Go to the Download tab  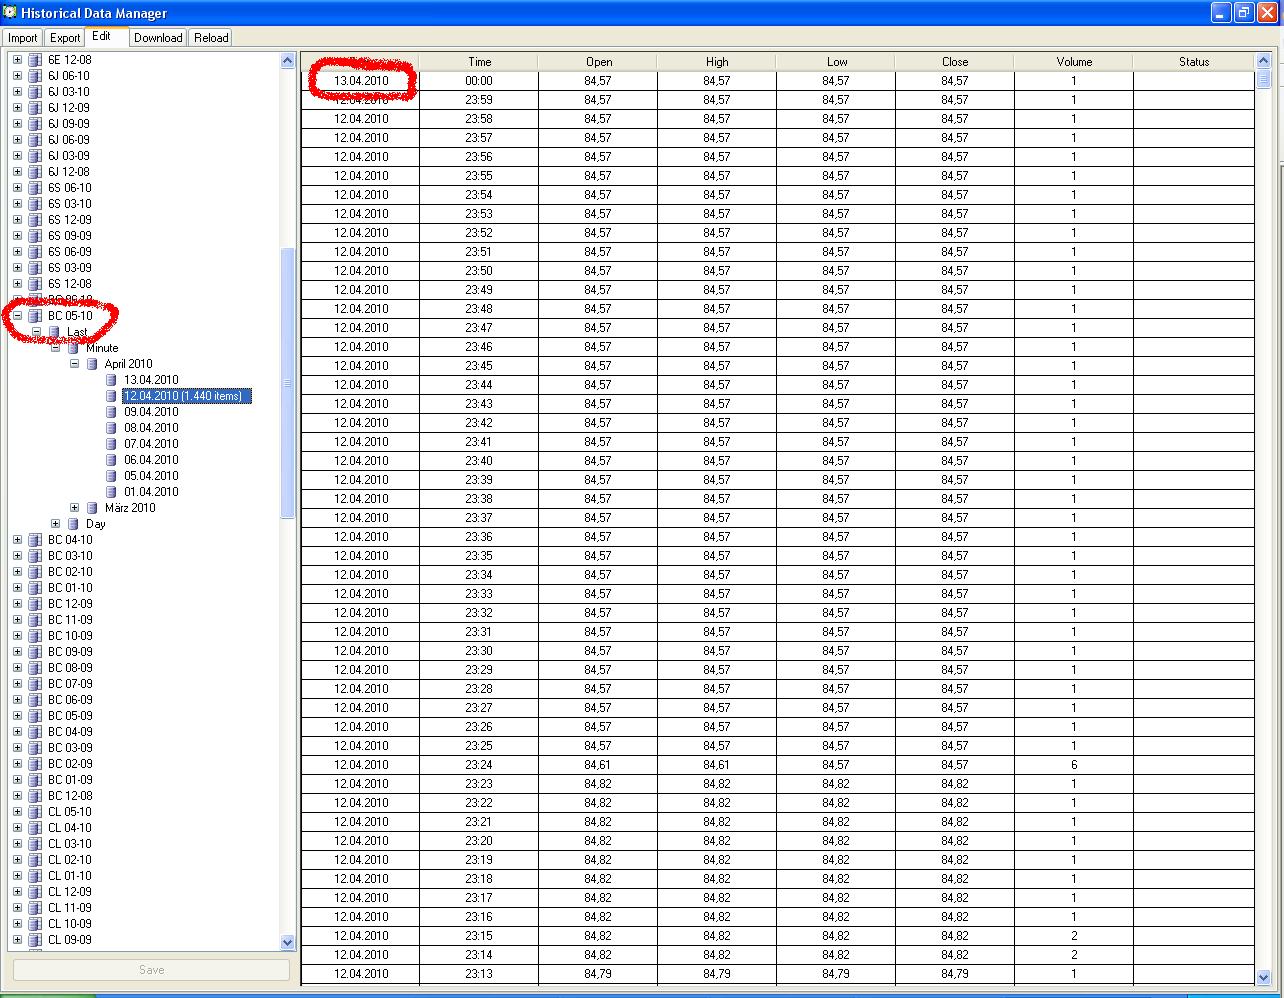tap(158, 38)
